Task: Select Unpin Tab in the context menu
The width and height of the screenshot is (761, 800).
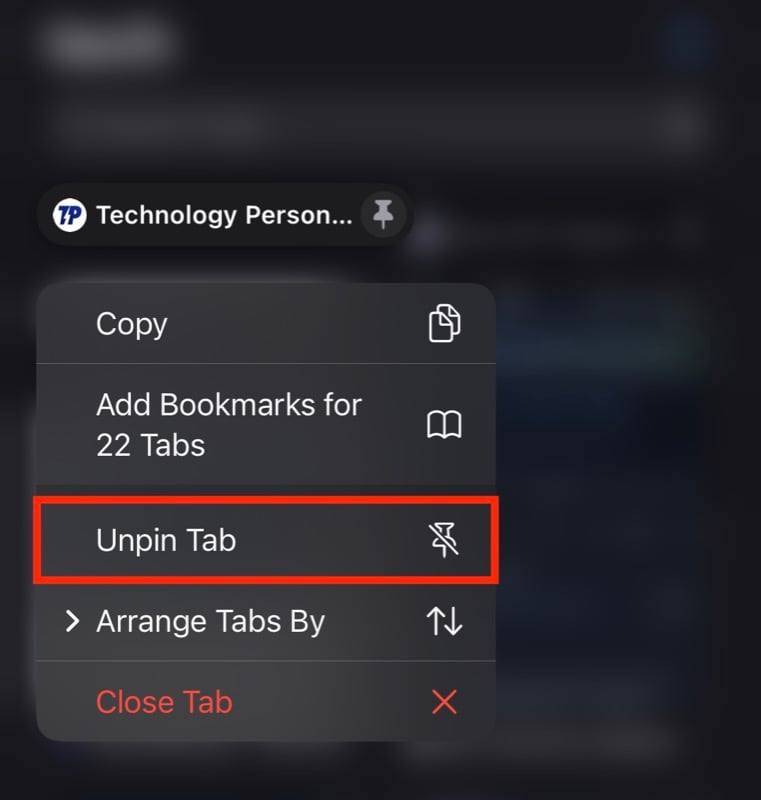Action: pyautogui.click(x=266, y=540)
